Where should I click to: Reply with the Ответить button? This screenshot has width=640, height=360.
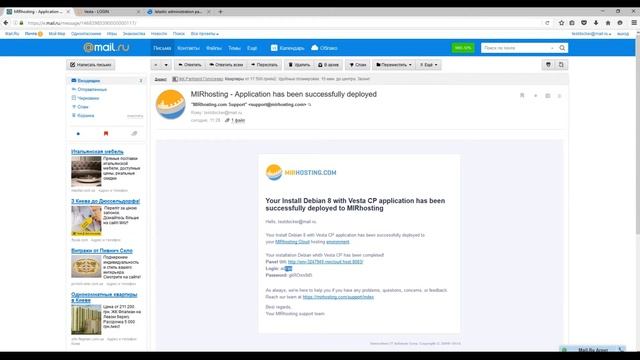tap(189, 64)
